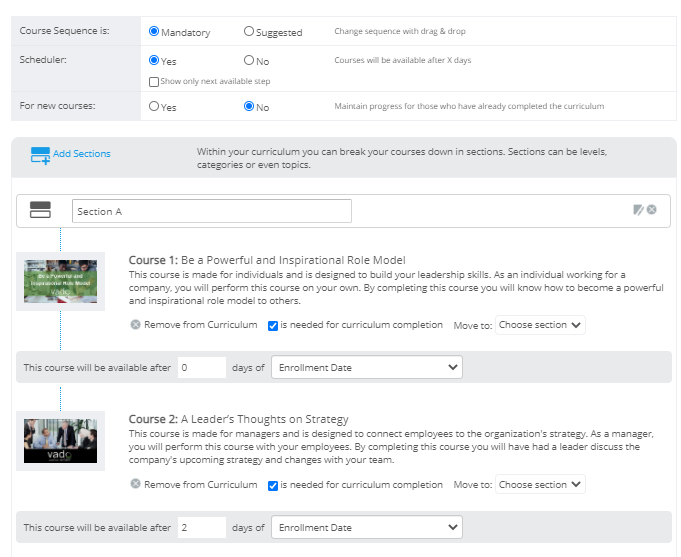Choose No for new courses
Image resolution: width=681 pixels, height=557 pixels.
point(248,106)
